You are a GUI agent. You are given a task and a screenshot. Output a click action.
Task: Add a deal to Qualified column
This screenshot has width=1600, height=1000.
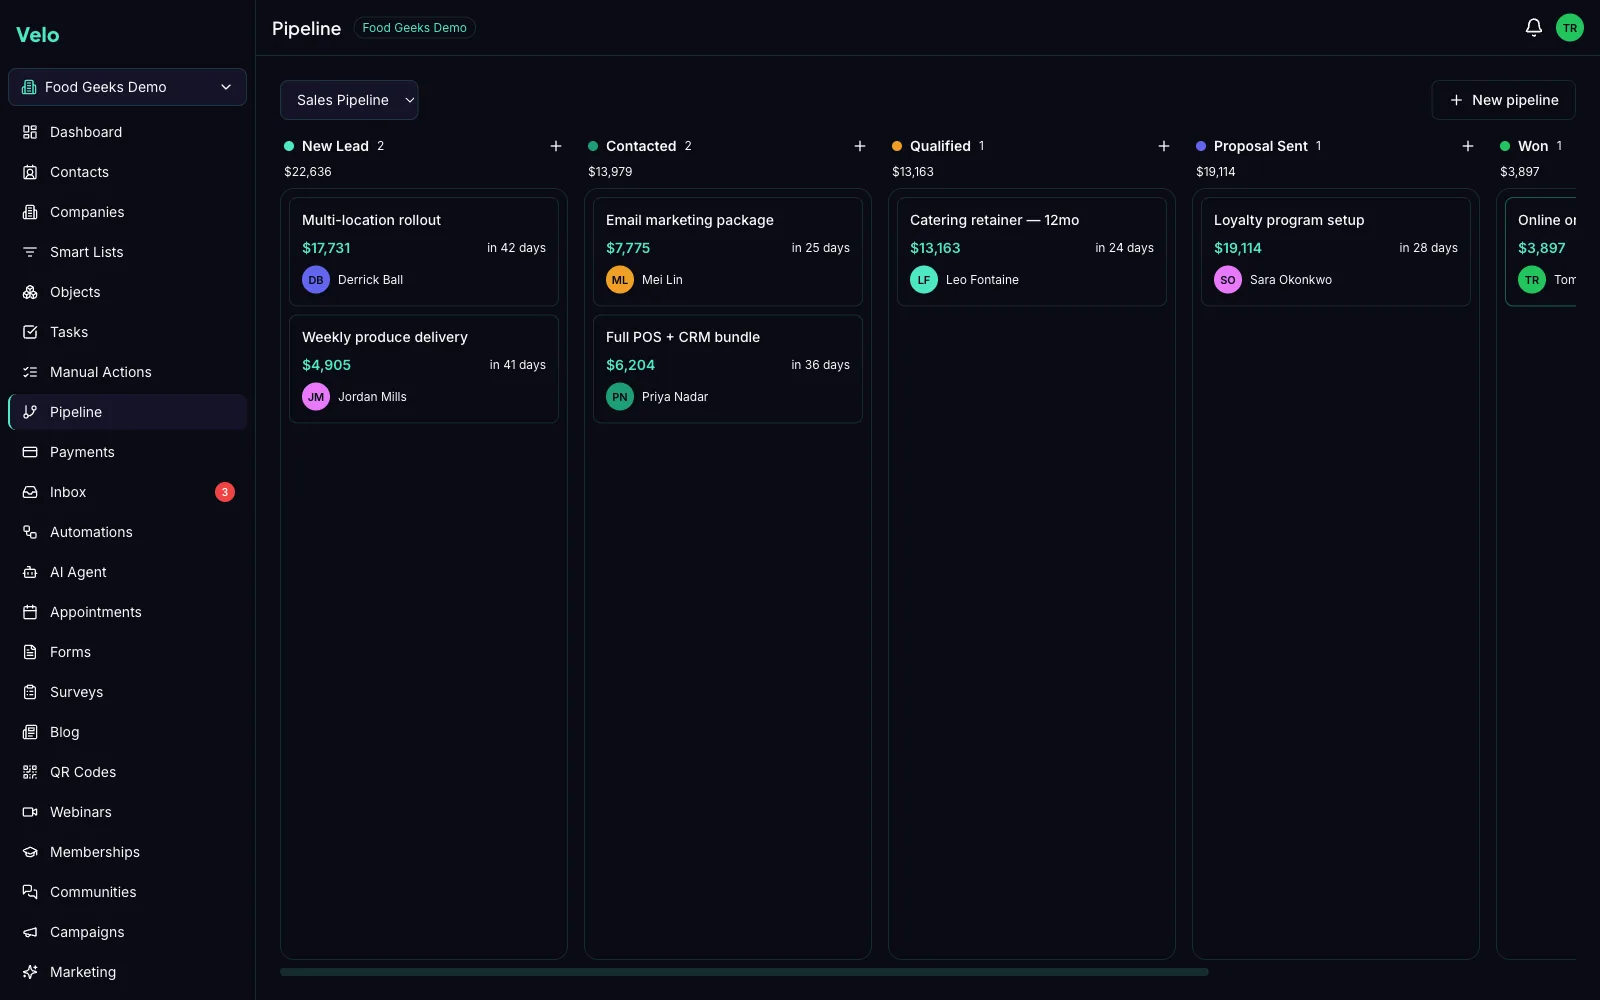[x=1164, y=146]
